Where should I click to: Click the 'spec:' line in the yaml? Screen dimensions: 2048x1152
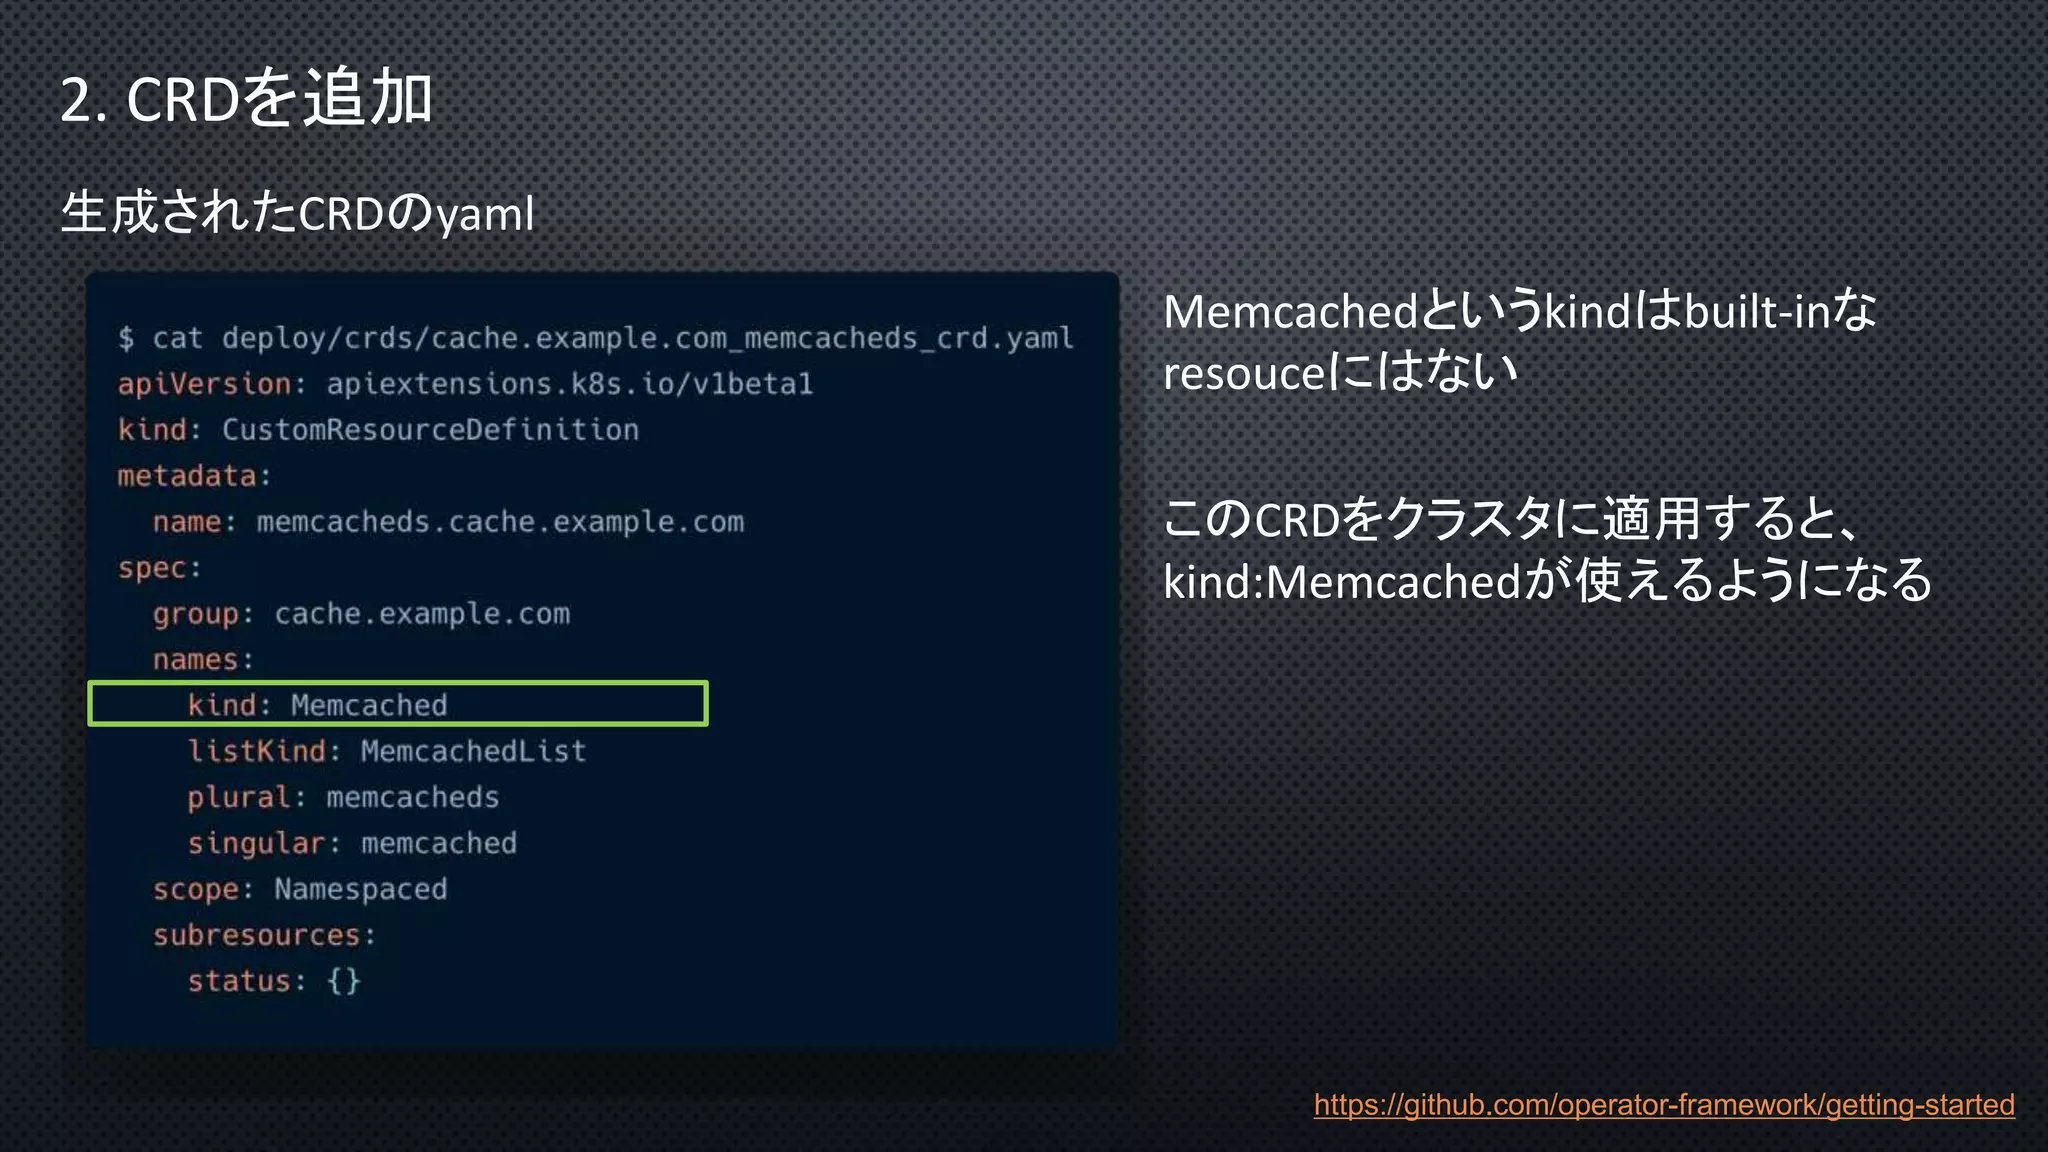160,568
